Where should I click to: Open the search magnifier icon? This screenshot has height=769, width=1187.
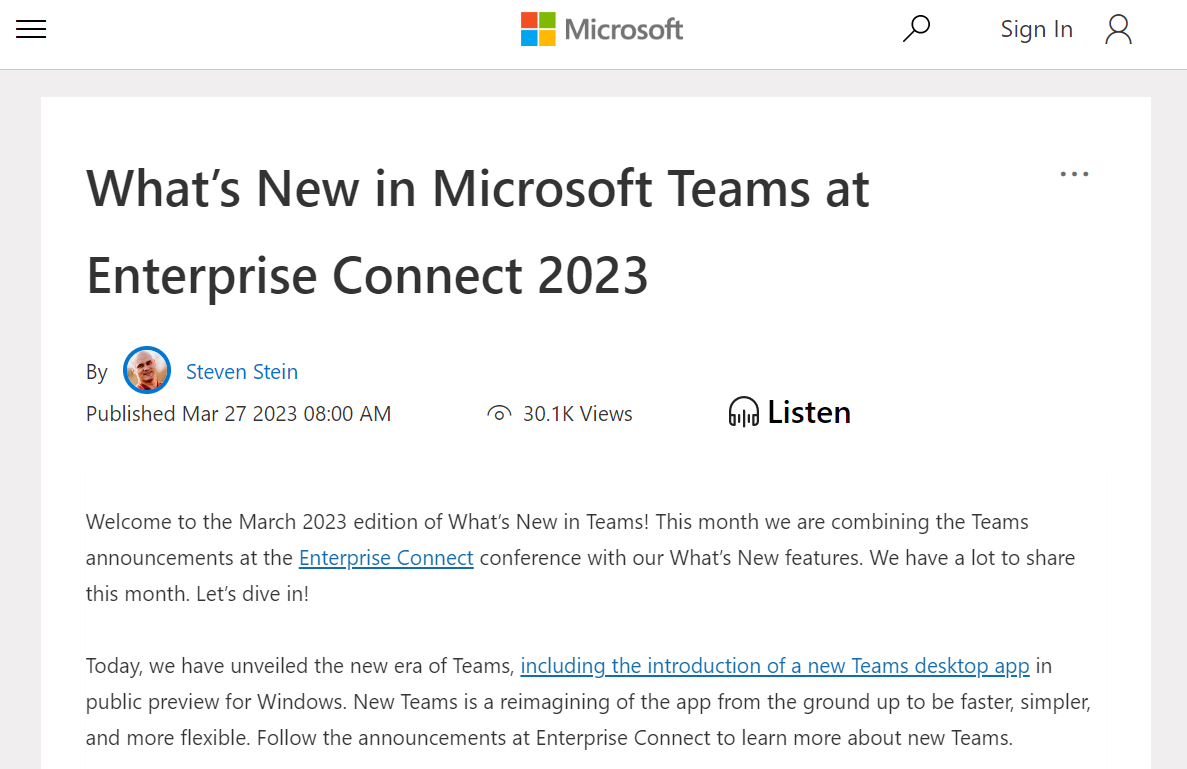(x=916, y=28)
